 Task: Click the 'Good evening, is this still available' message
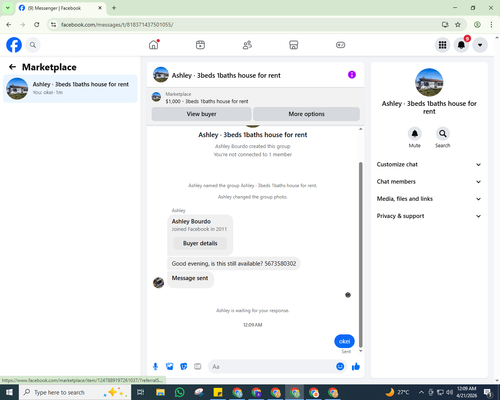pyautogui.click(x=234, y=263)
